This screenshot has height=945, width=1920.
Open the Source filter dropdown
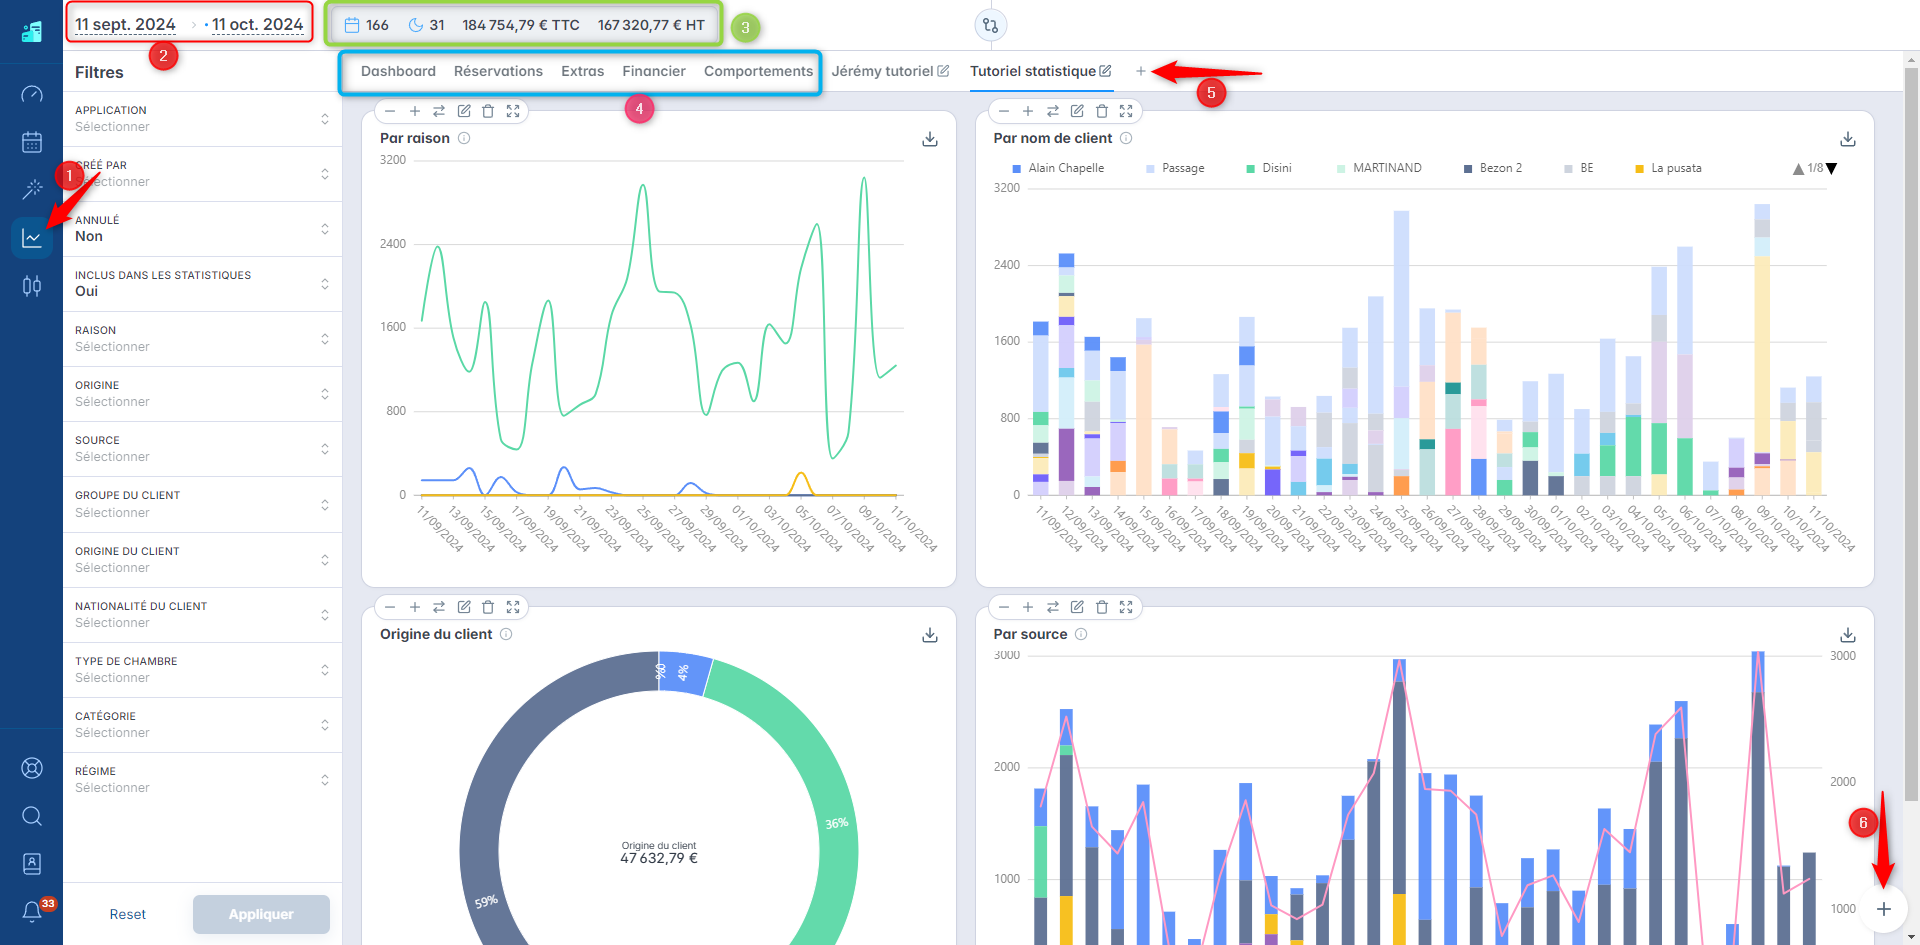pyautogui.click(x=202, y=449)
